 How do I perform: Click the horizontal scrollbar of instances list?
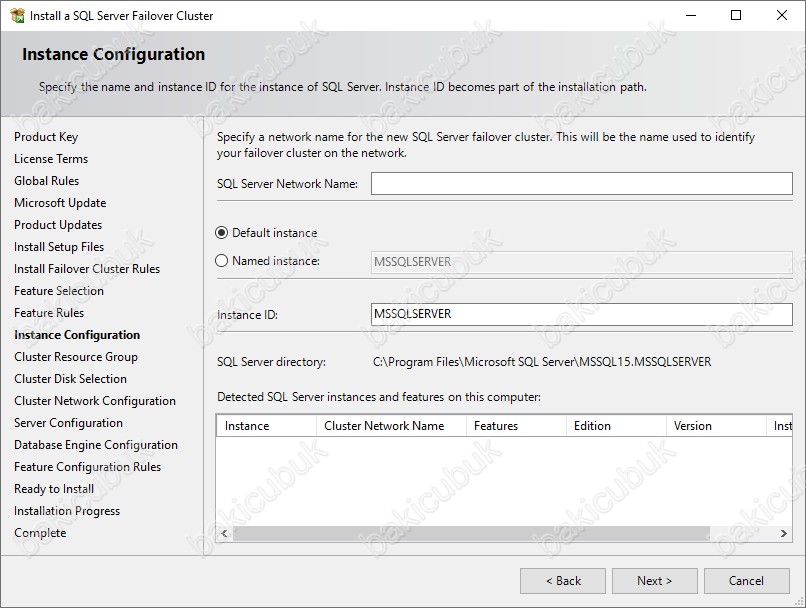pos(471,533)
